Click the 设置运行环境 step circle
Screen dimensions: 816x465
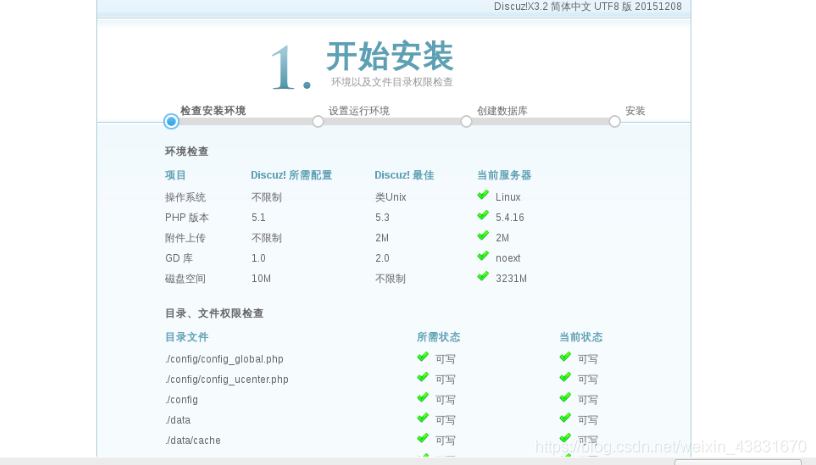318,121
